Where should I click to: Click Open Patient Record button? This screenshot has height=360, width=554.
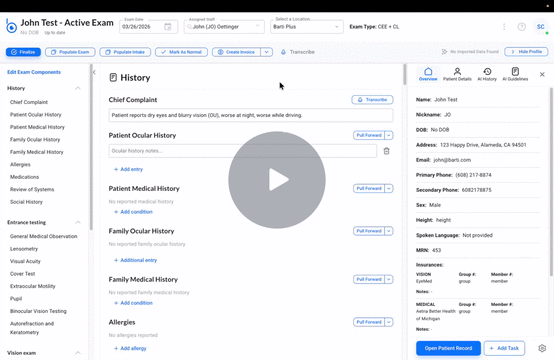click(448, 348)
